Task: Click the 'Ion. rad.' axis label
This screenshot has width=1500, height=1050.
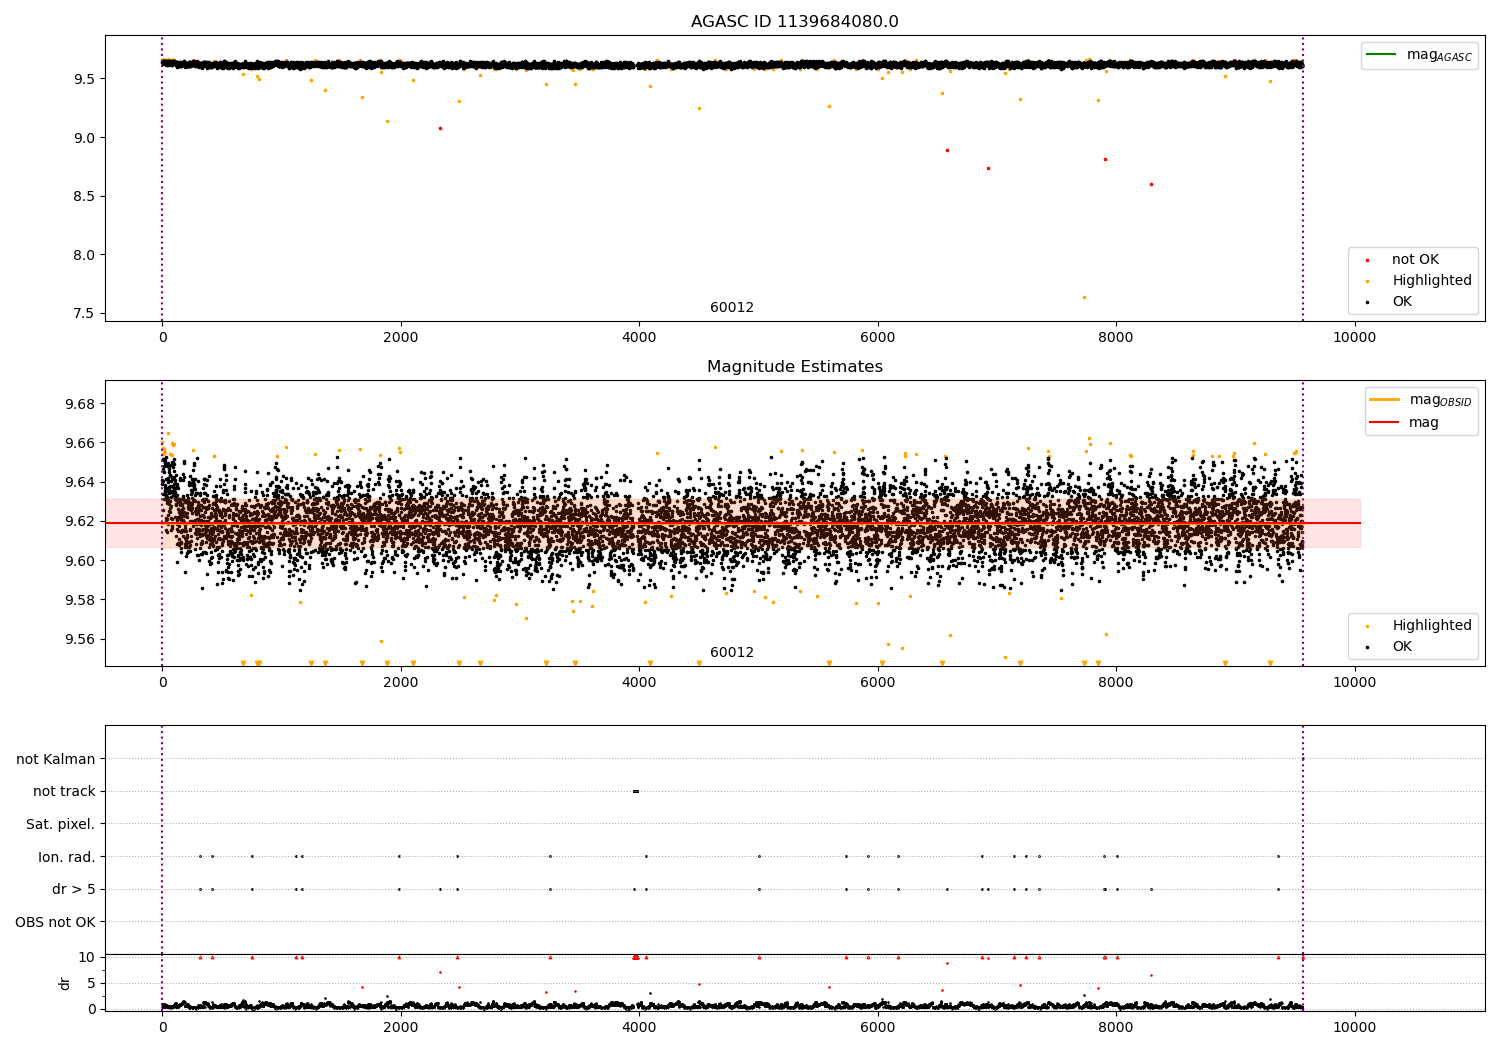Action: [67, 858]
